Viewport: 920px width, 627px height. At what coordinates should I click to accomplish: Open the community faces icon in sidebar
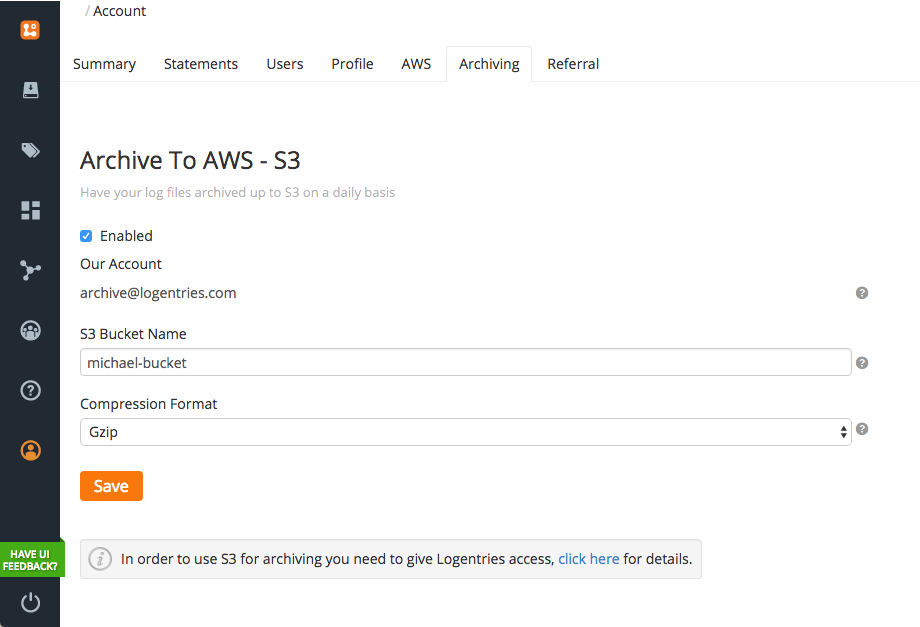click(31, 331)
